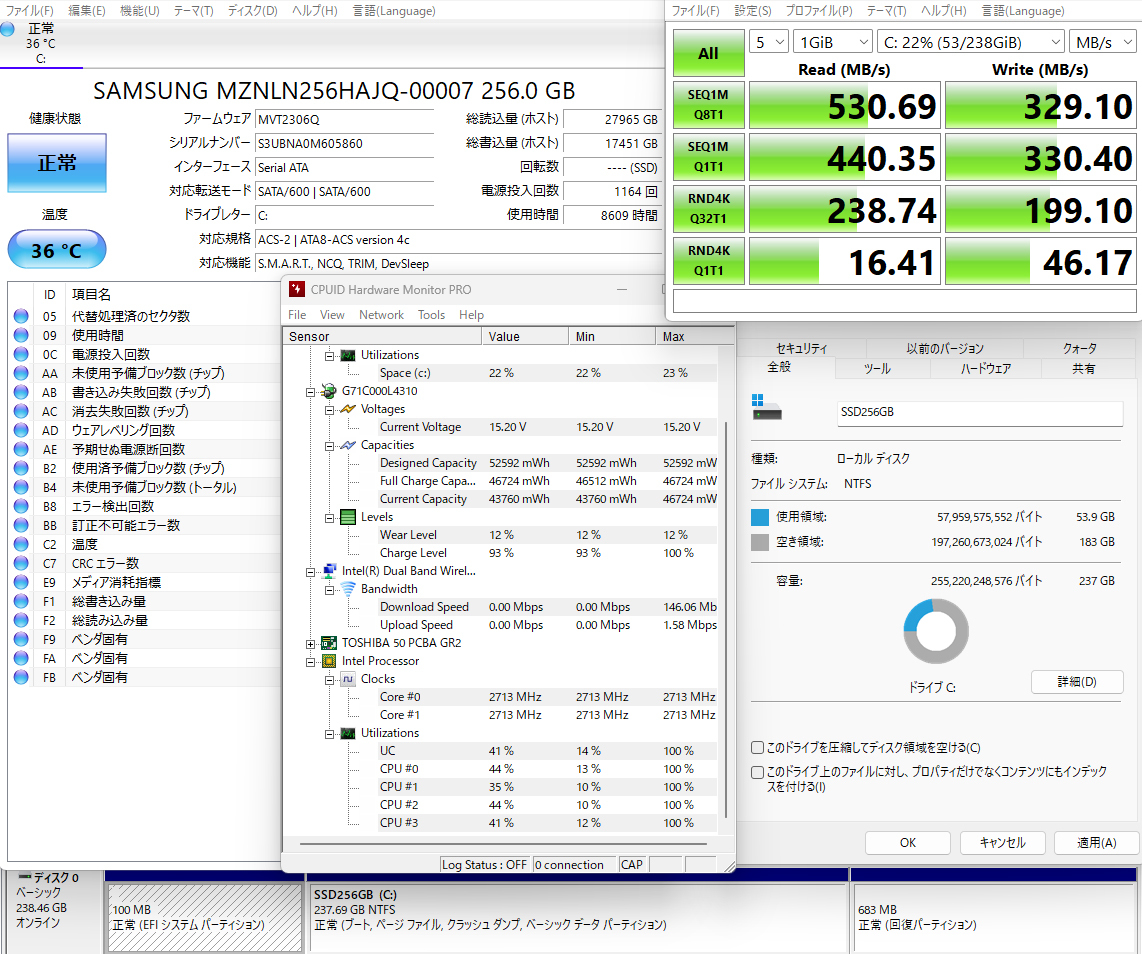
Task: Run All benchmarks in CrystalDiskMark
Action: coord(709,53)
